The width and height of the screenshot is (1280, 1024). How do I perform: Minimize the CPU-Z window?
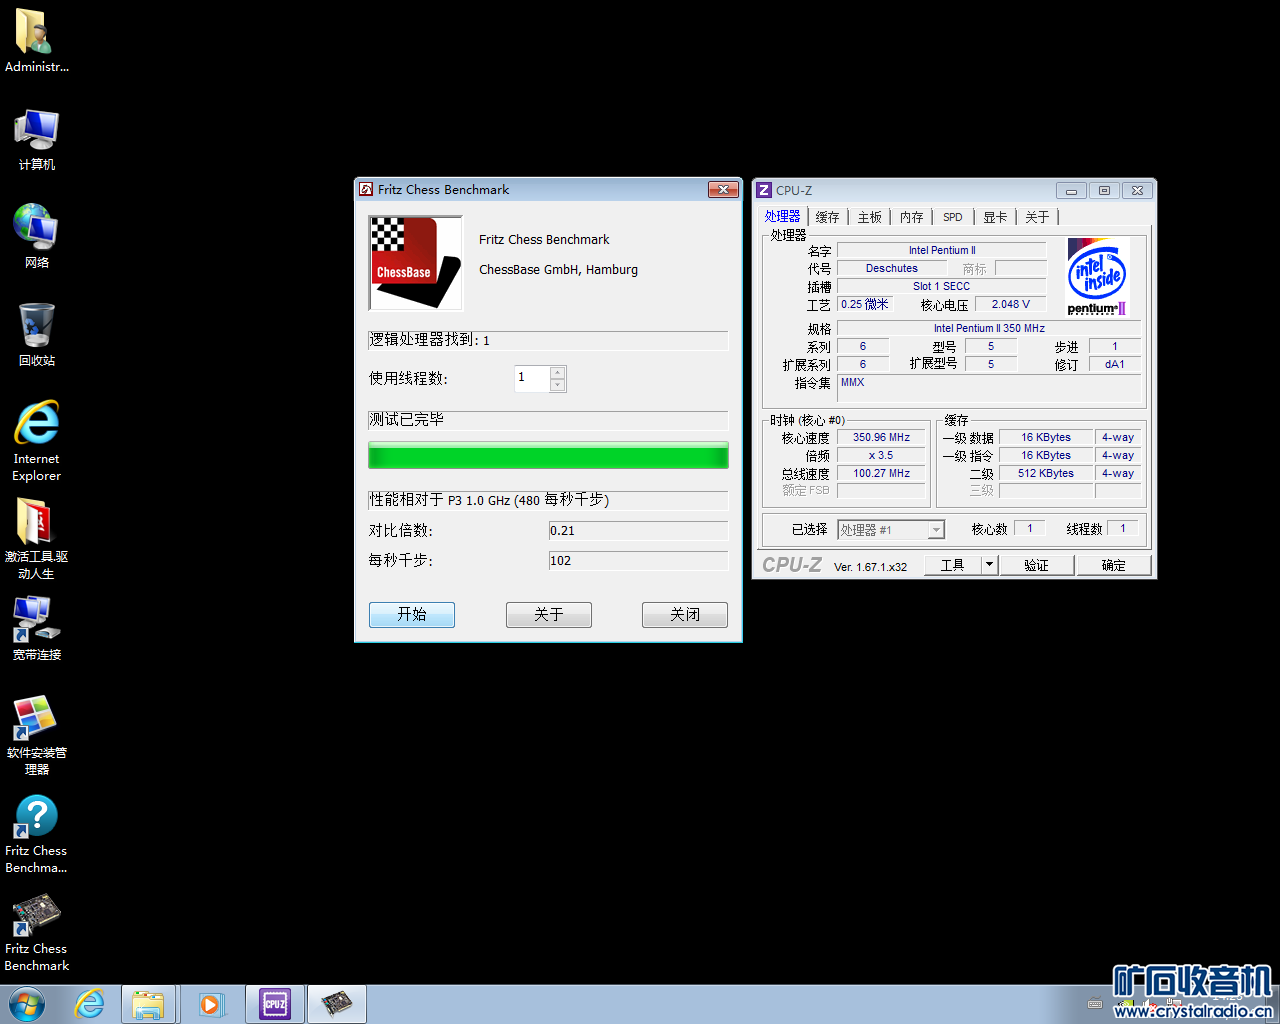pyautogui.click(x=1071, y=190)
